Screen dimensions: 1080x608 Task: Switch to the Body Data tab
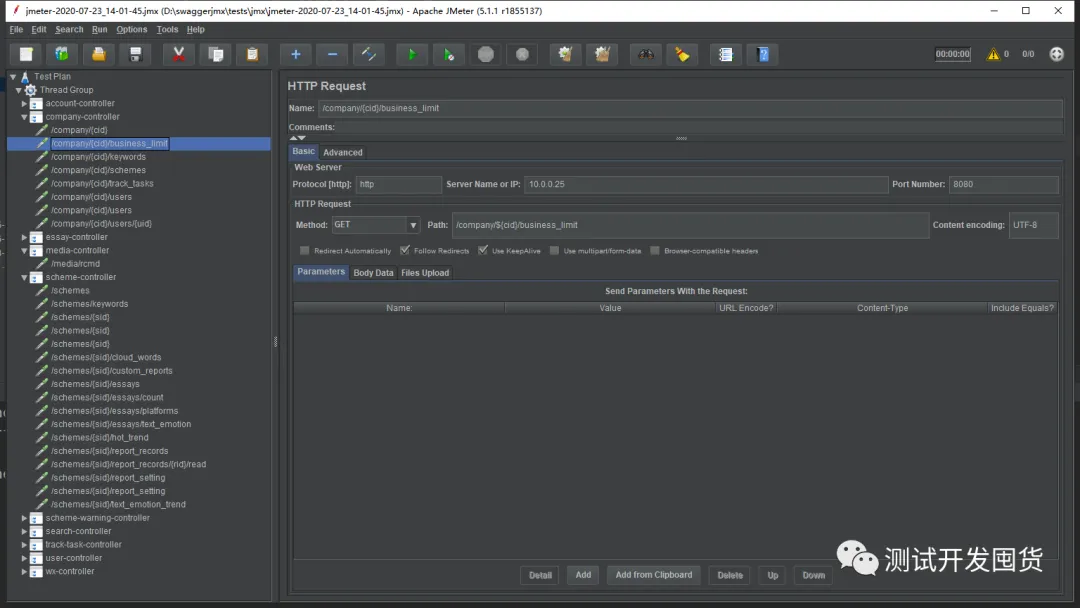pos(373,273)
